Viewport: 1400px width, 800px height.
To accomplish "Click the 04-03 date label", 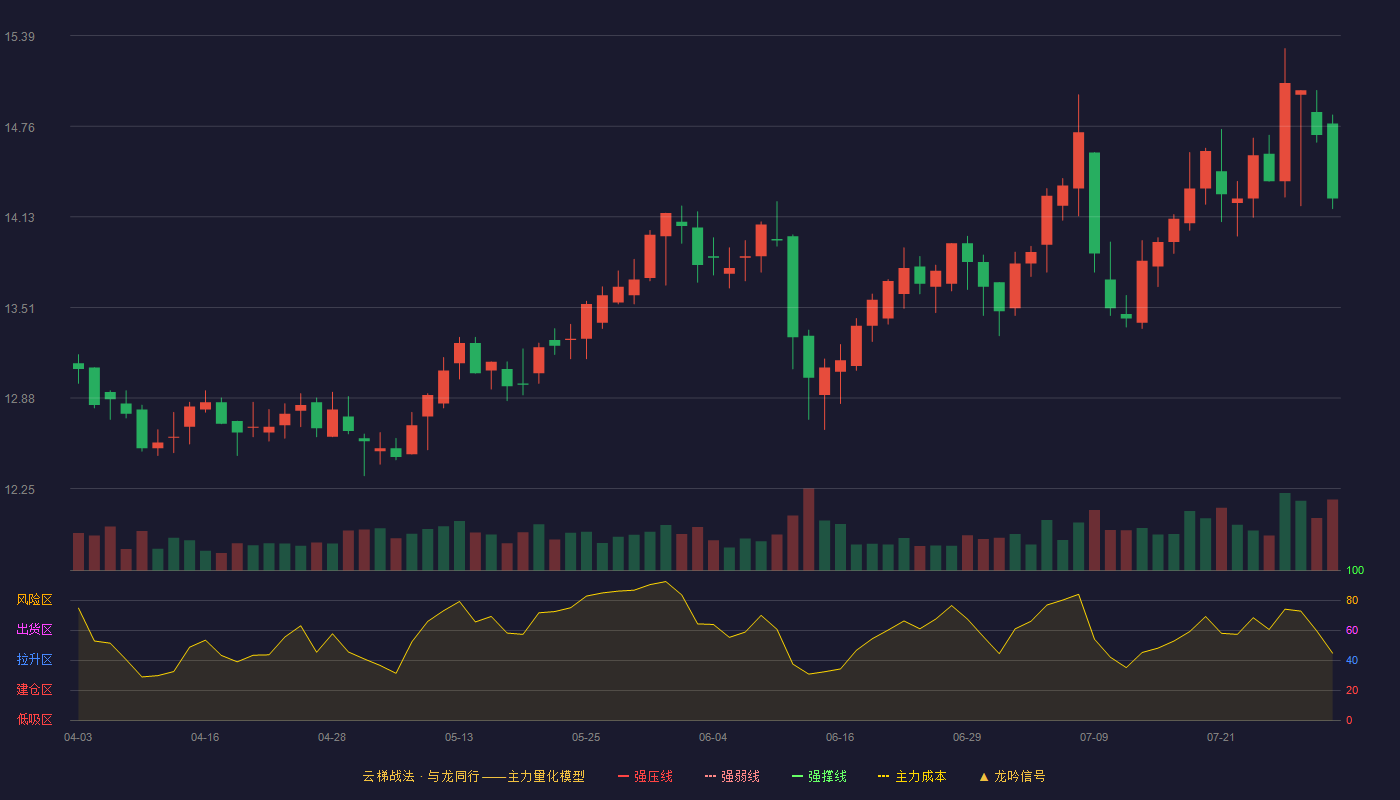I will pos(78,738).
